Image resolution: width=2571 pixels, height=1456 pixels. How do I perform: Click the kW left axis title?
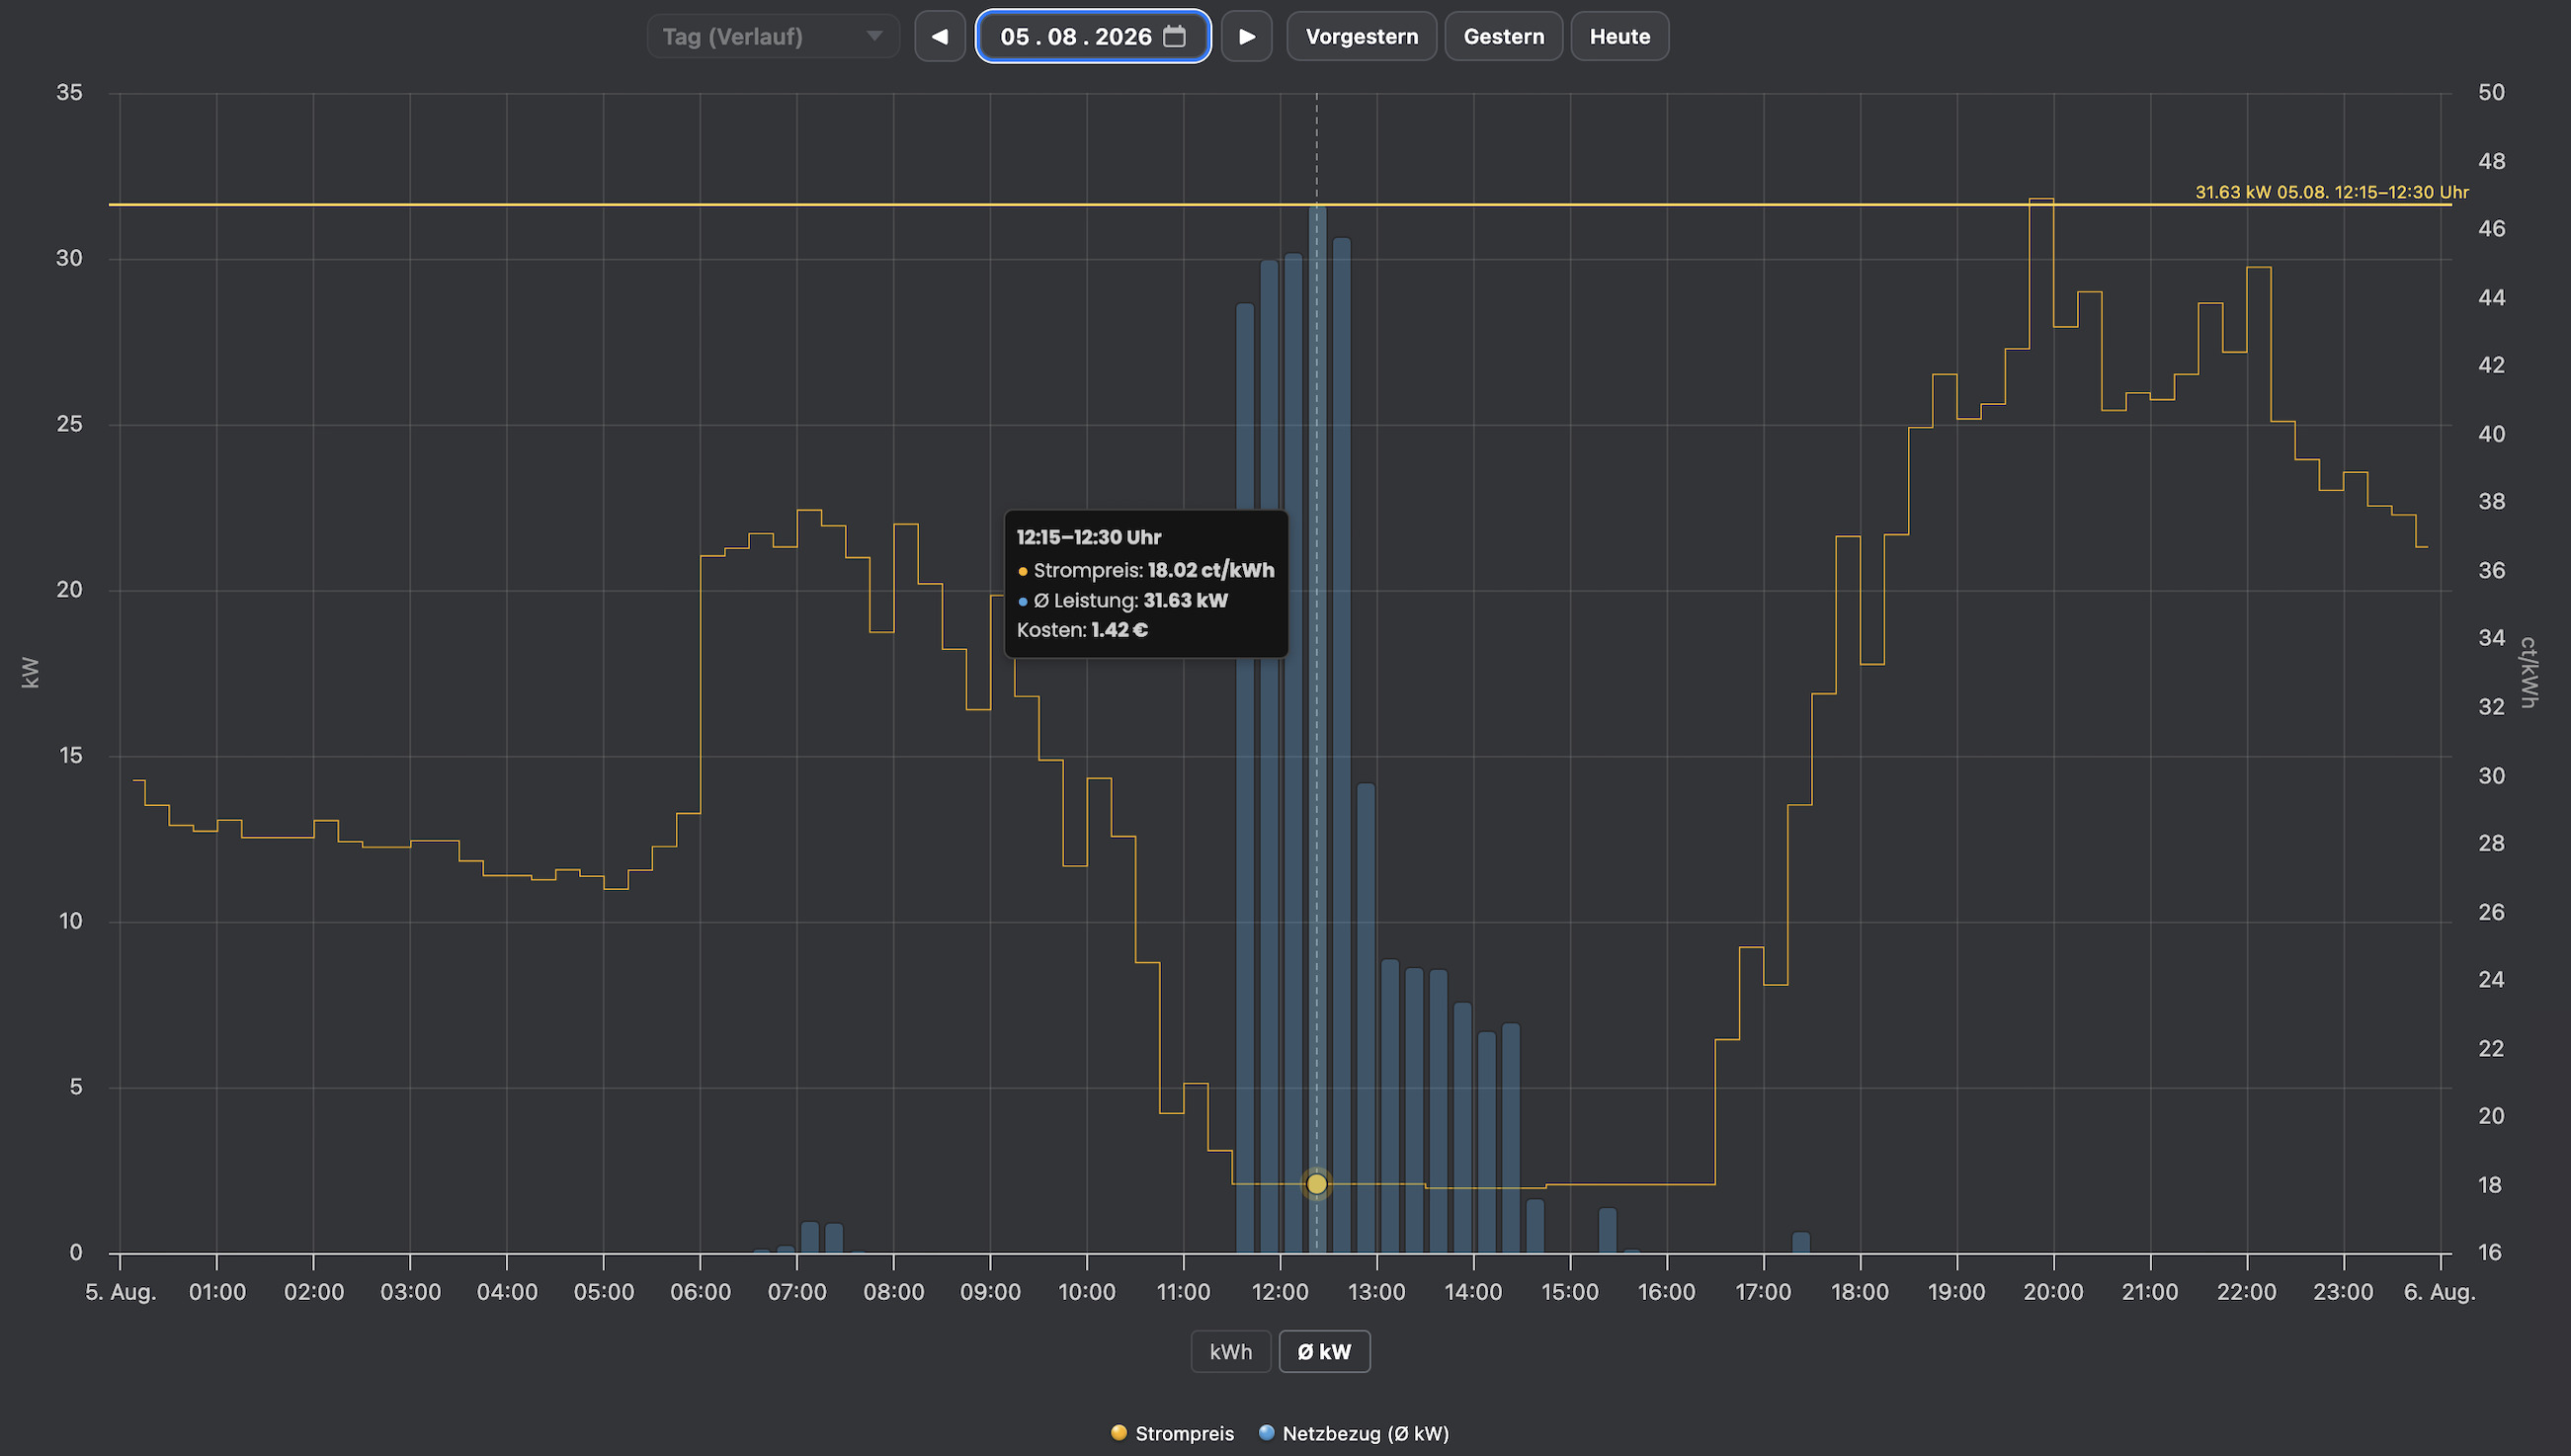30,672
